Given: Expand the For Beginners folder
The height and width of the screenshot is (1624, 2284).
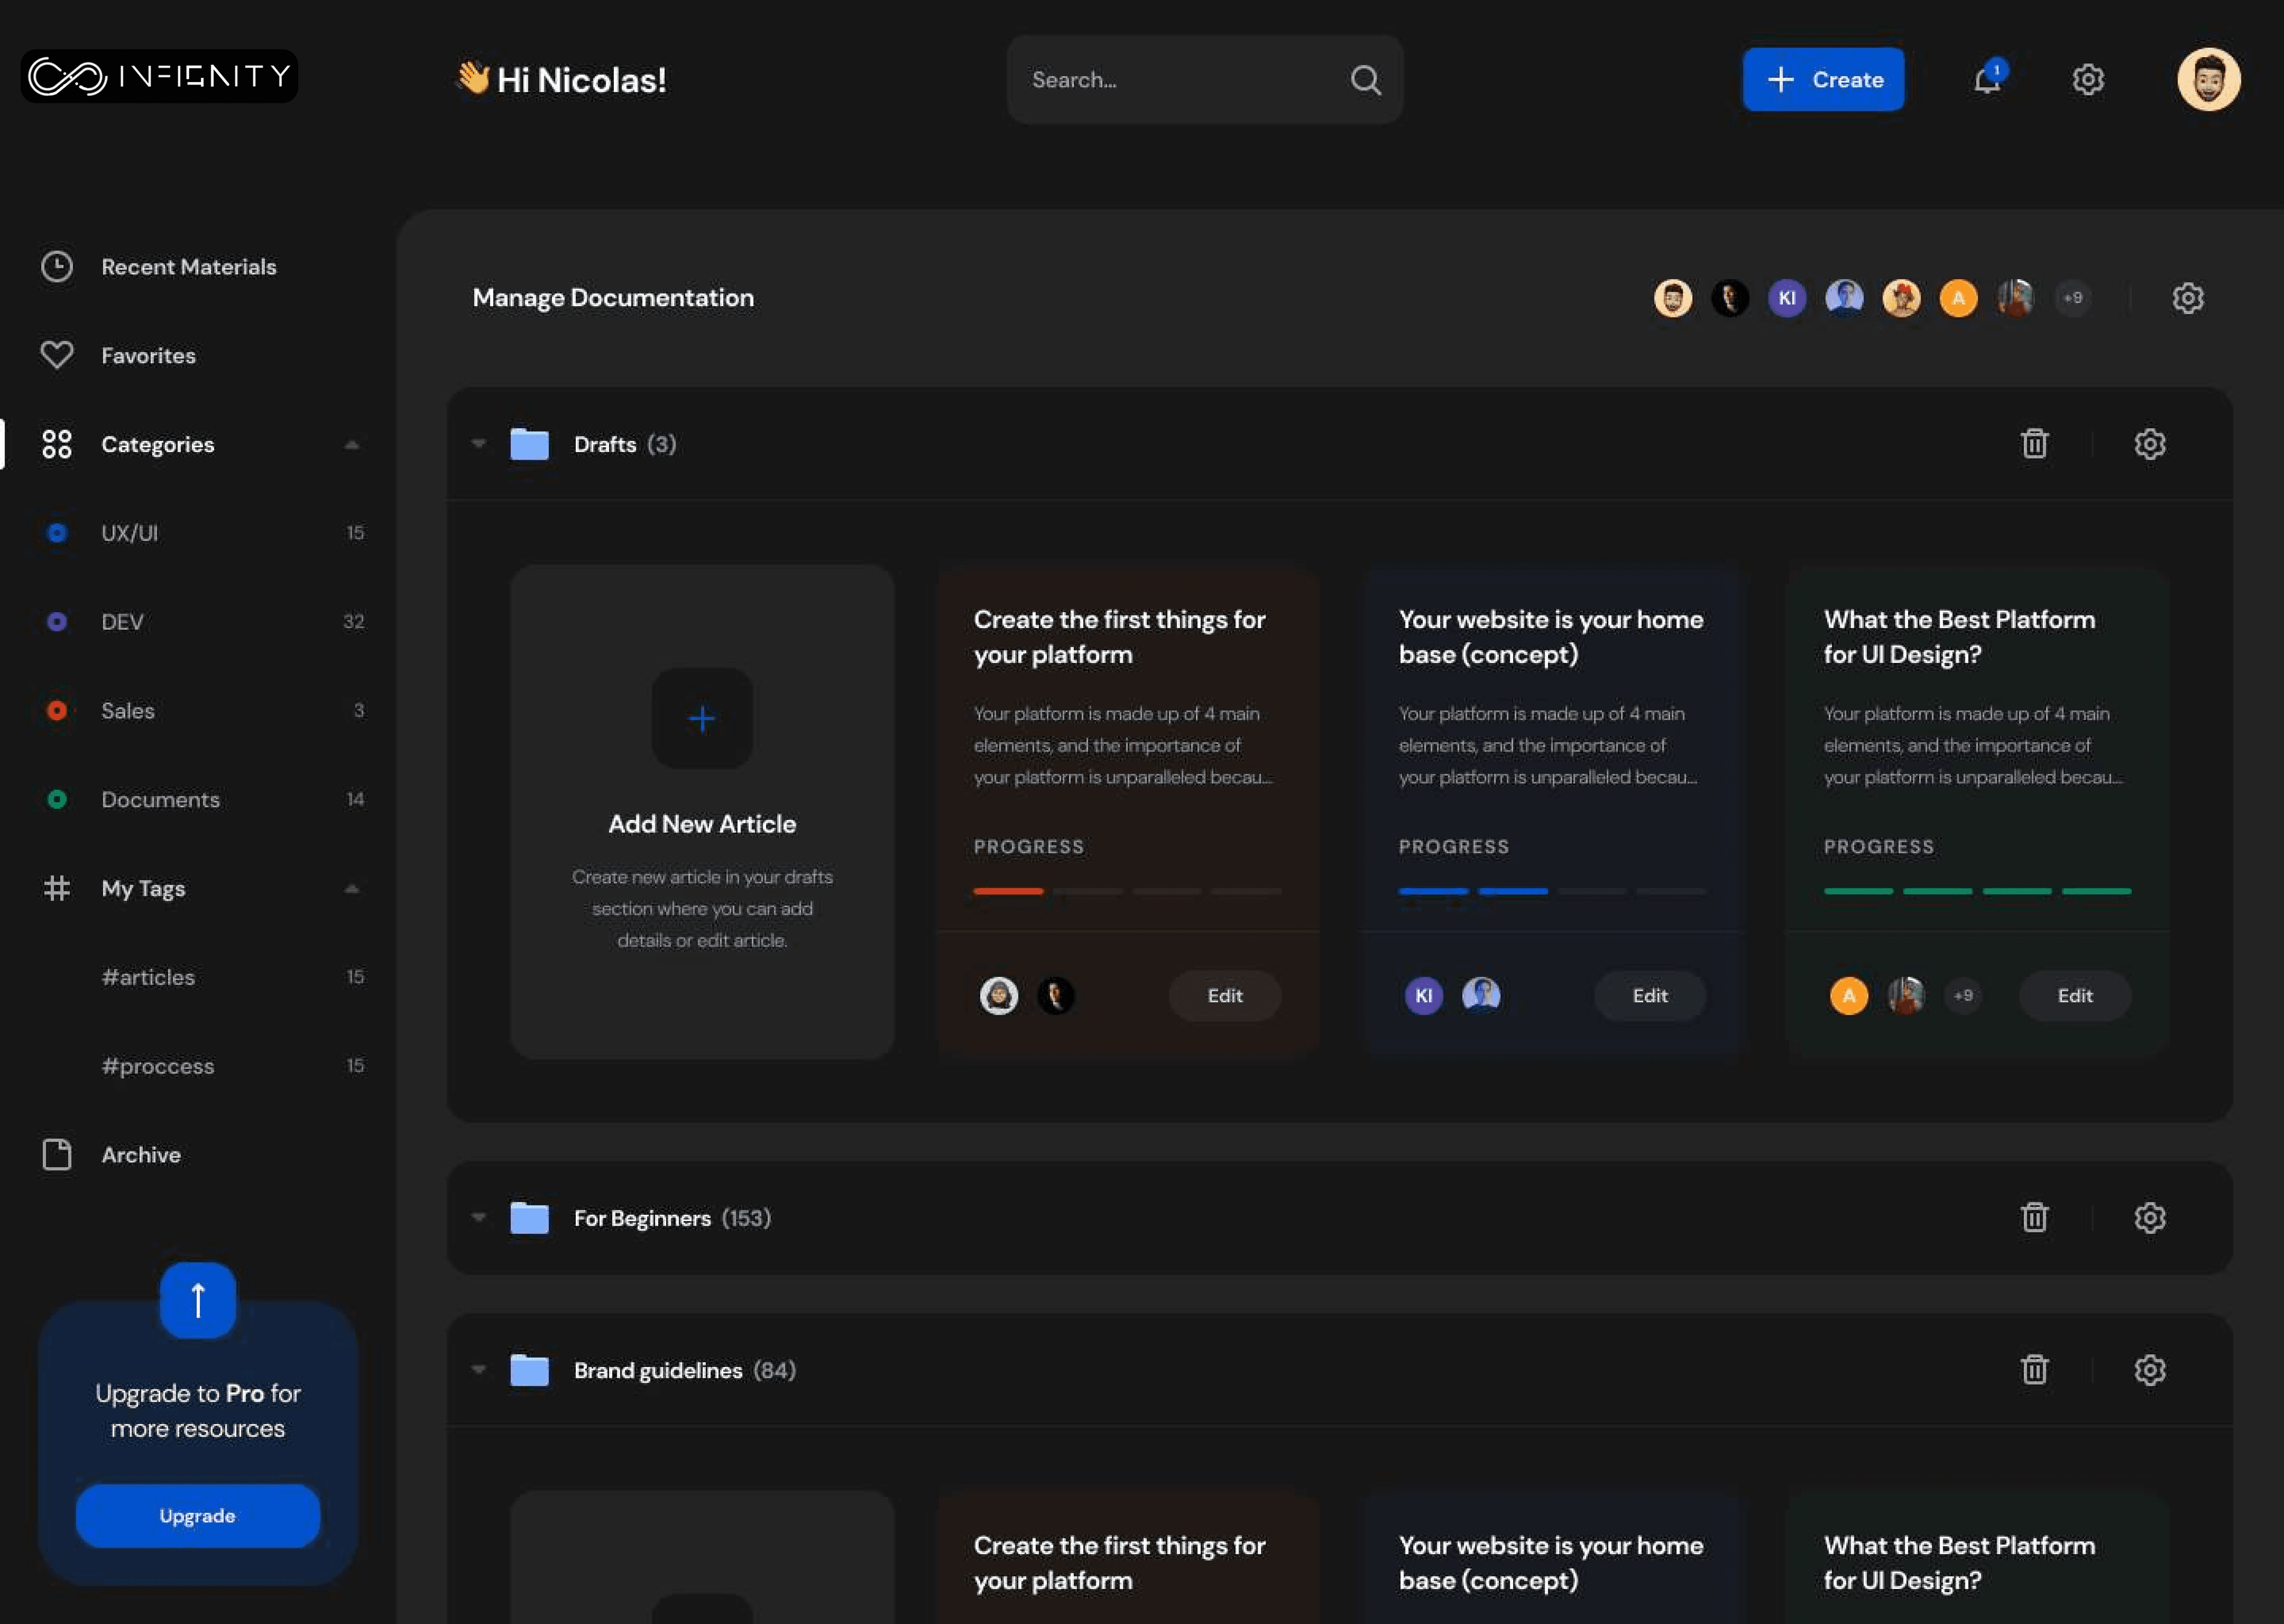Looking at the screenshot, I should 479,1218.
